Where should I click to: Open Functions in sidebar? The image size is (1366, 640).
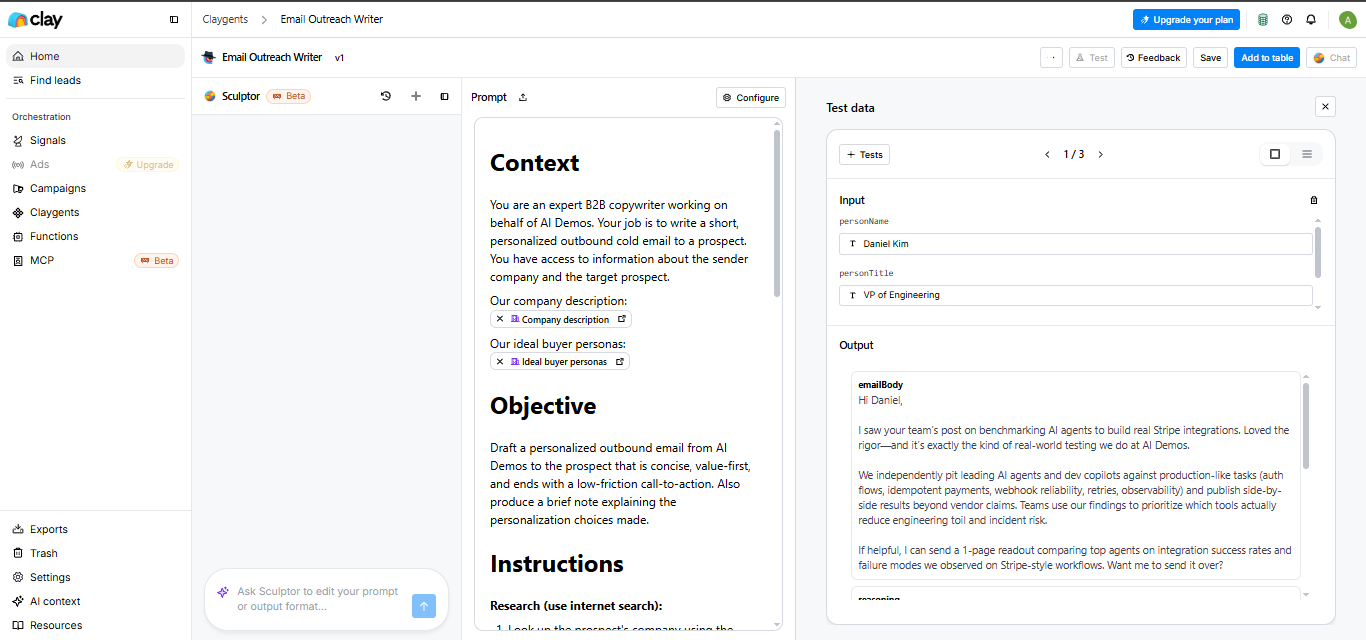(96, 236)
